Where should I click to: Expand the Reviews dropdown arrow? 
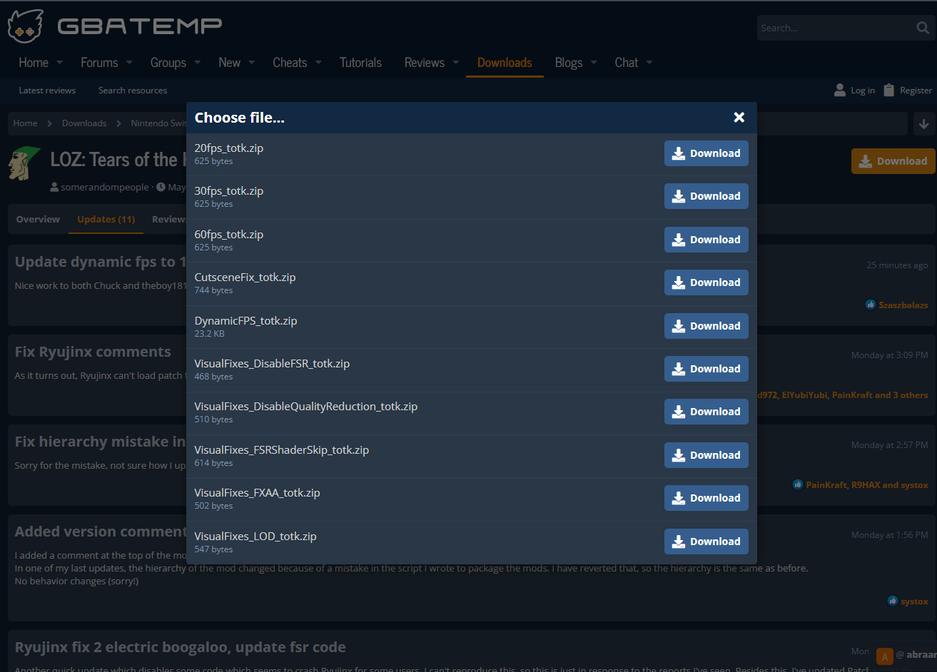[456, 63]
